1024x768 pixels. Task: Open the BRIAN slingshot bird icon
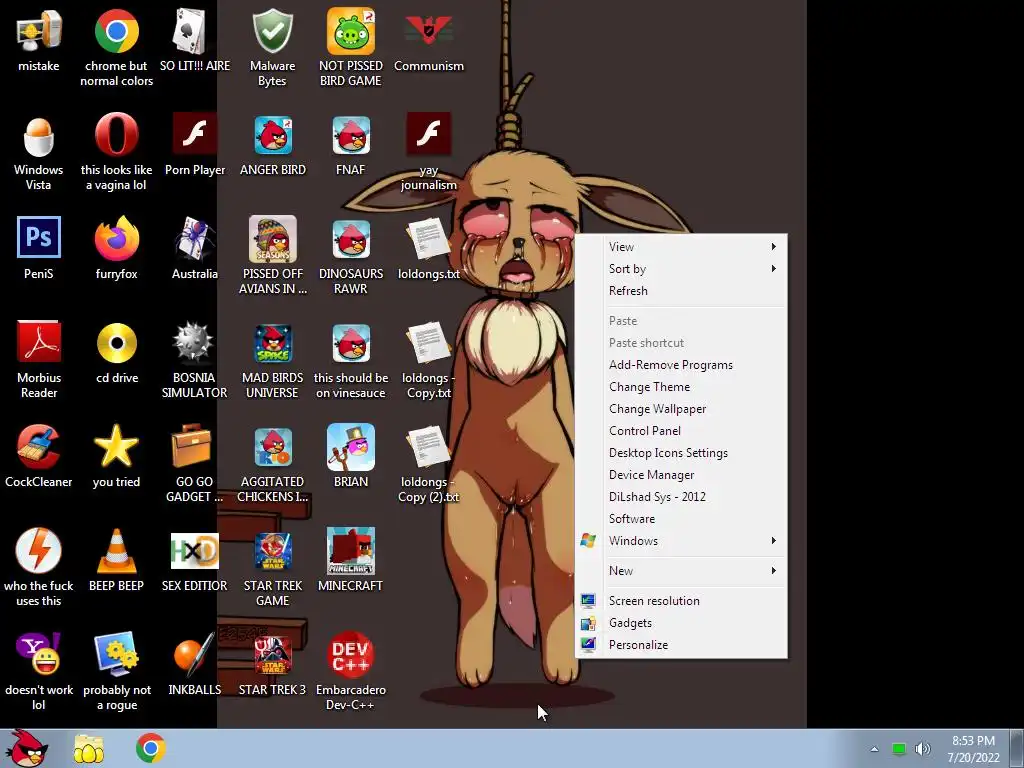[351, 447]
